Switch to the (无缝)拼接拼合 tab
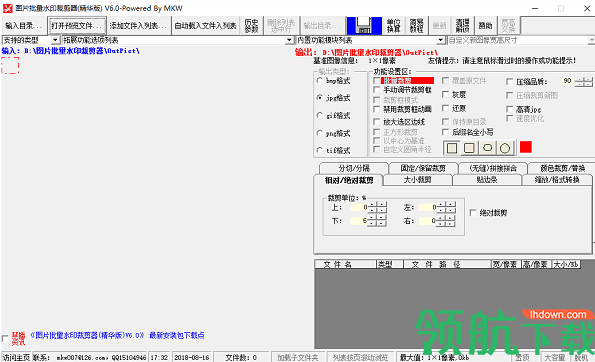 [x=493, y=168]
